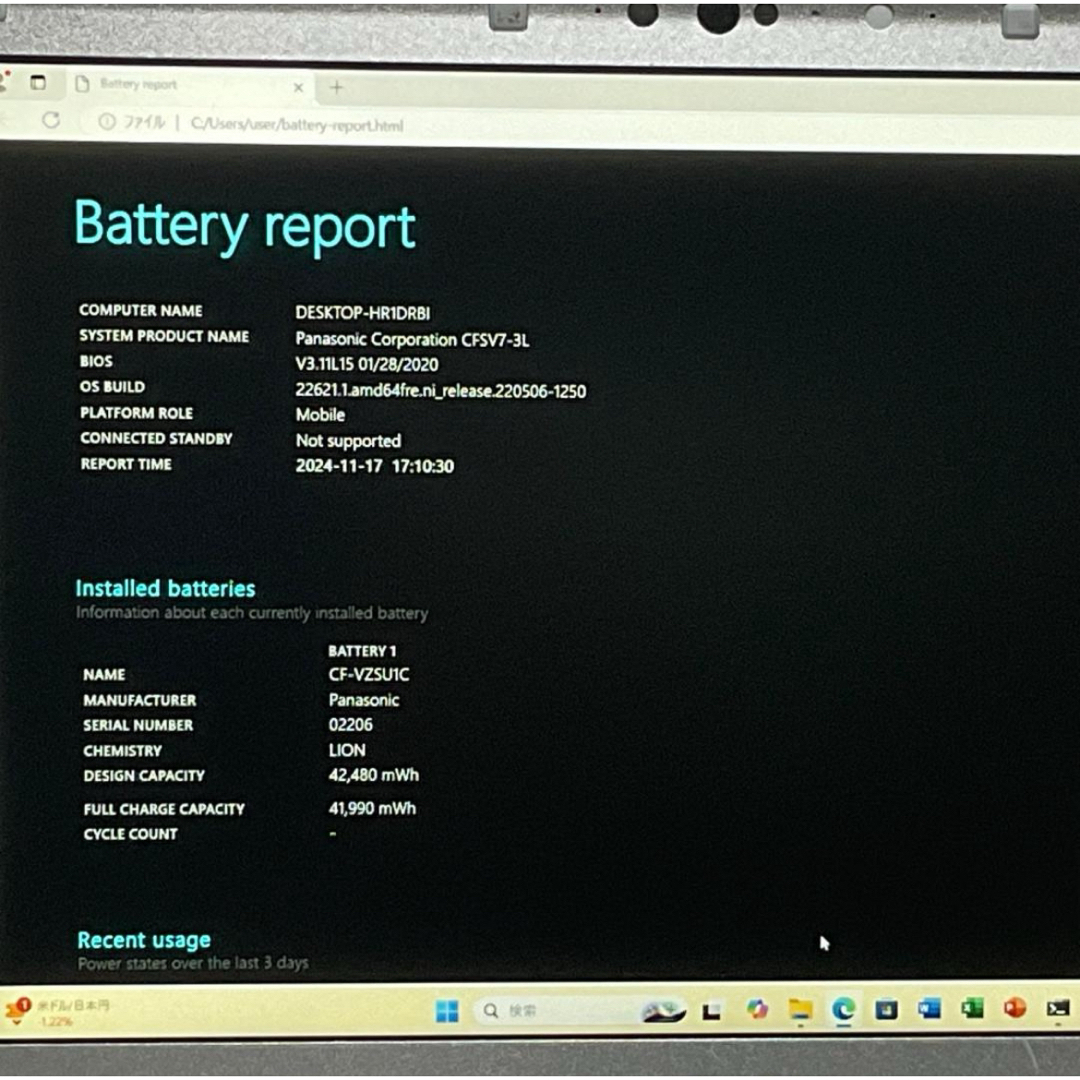
Task: Reload the battery report page
Action: tap(51, 120)
